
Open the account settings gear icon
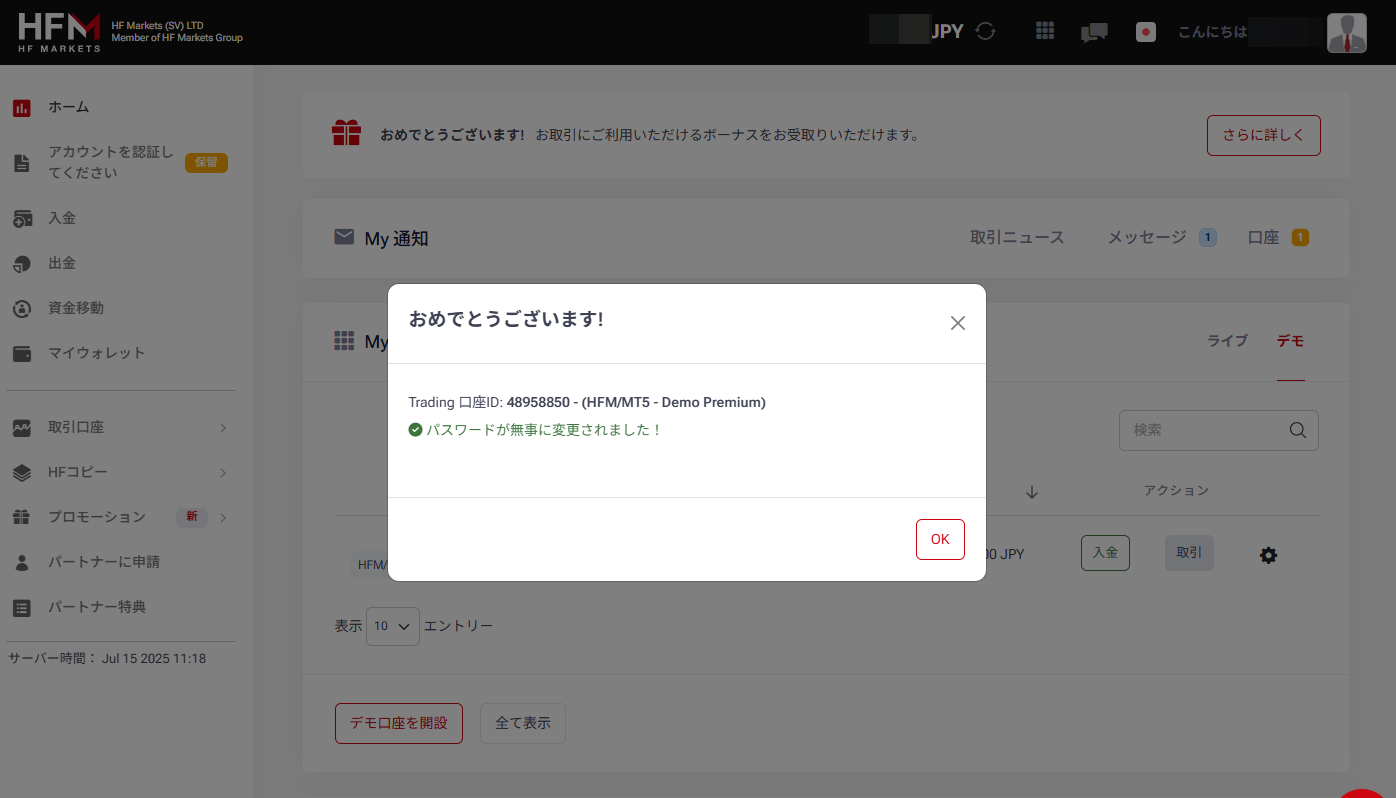(x=1268, y=555)
